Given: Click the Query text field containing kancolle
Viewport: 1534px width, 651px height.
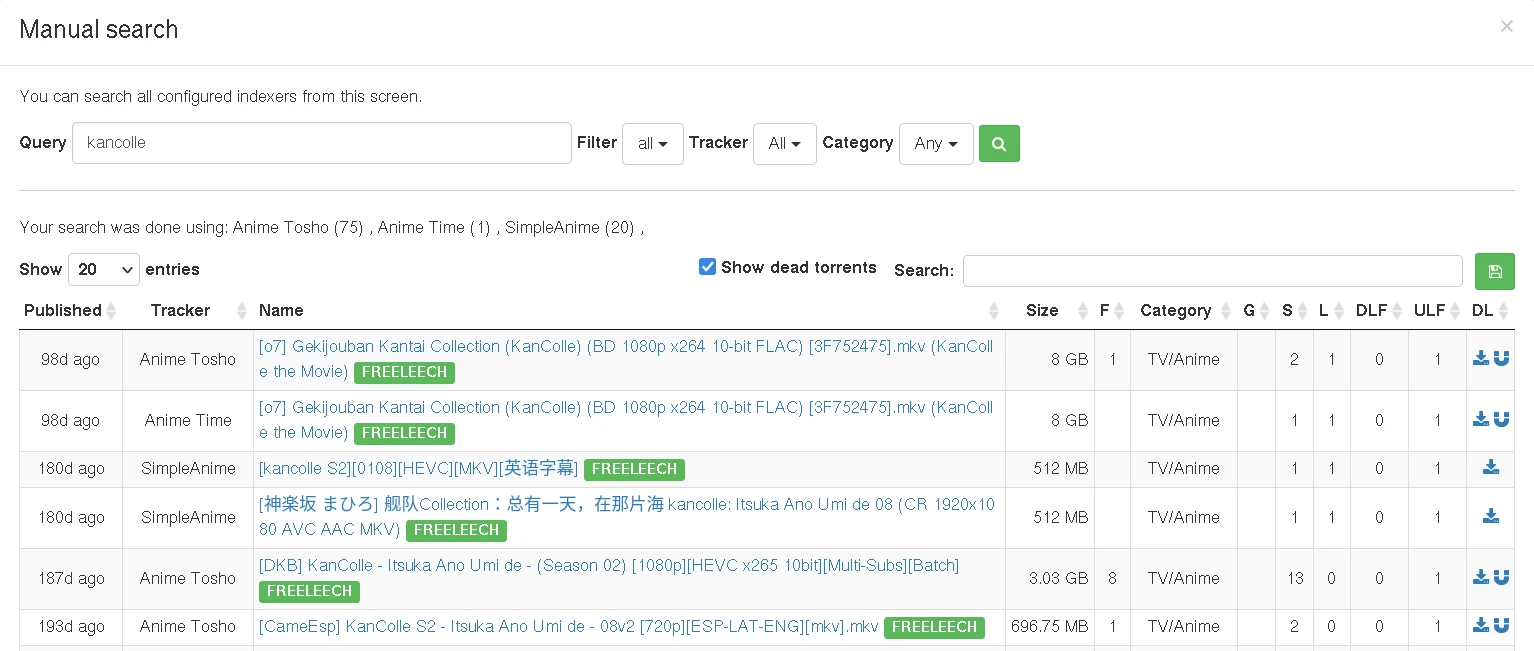Looking at the screenshot, I should click(x=321, y=143).
